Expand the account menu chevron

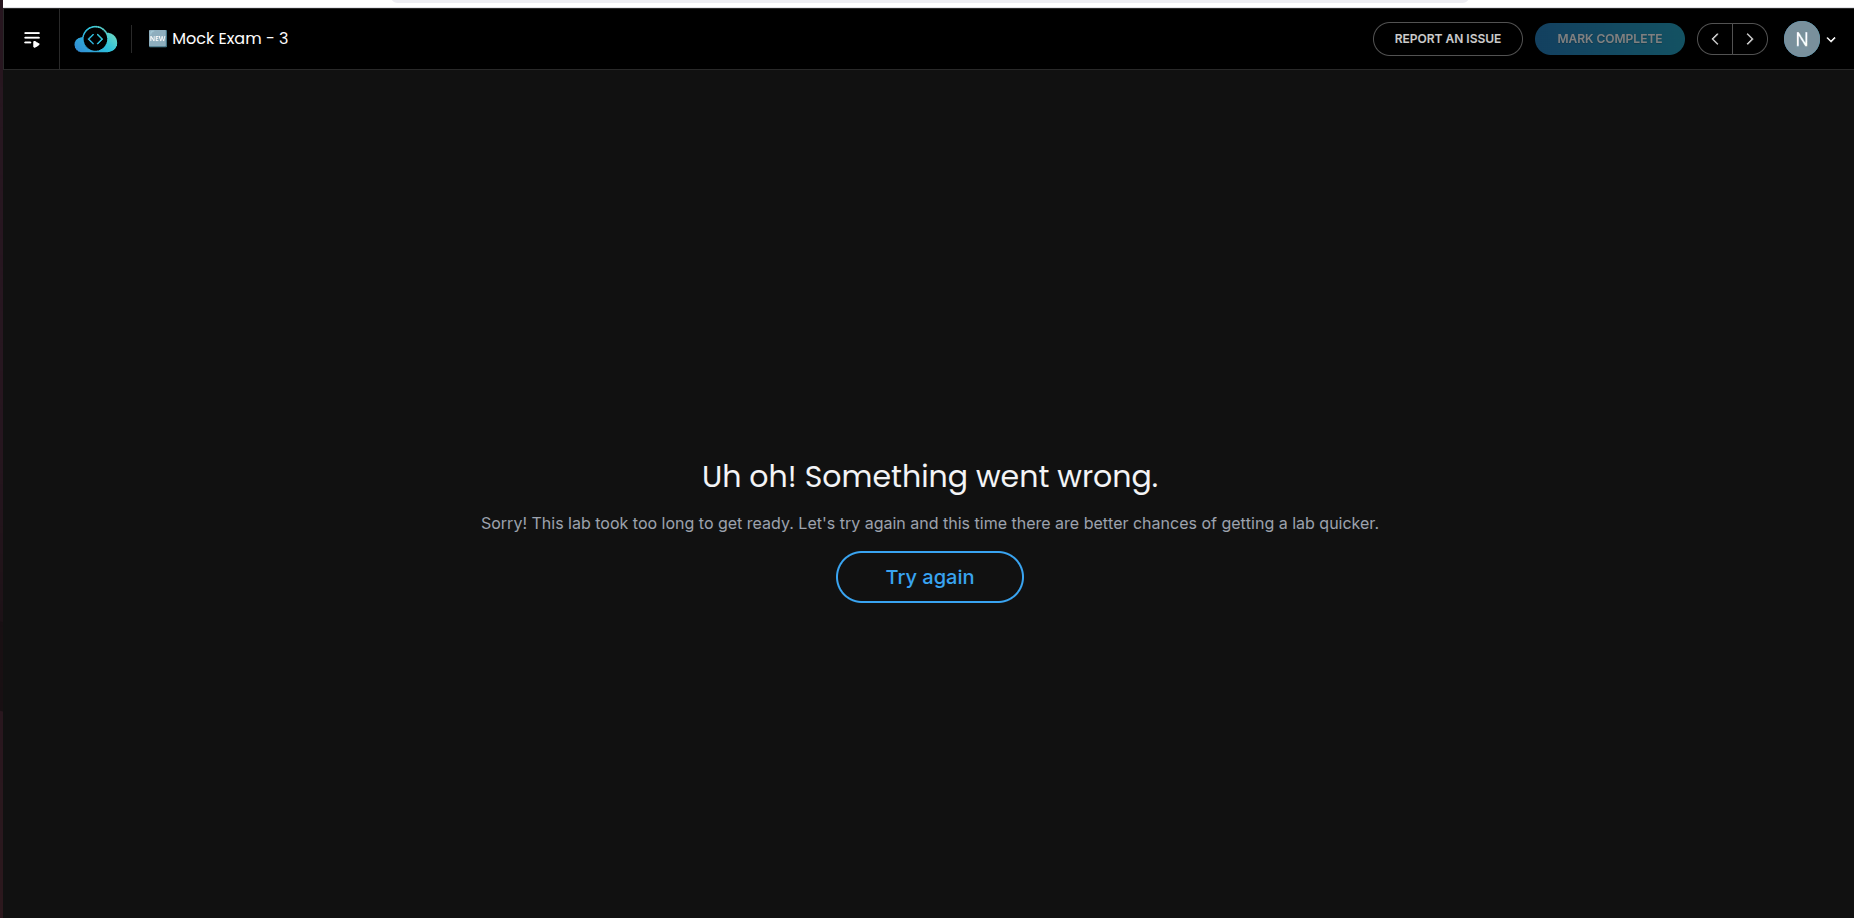1831,40
